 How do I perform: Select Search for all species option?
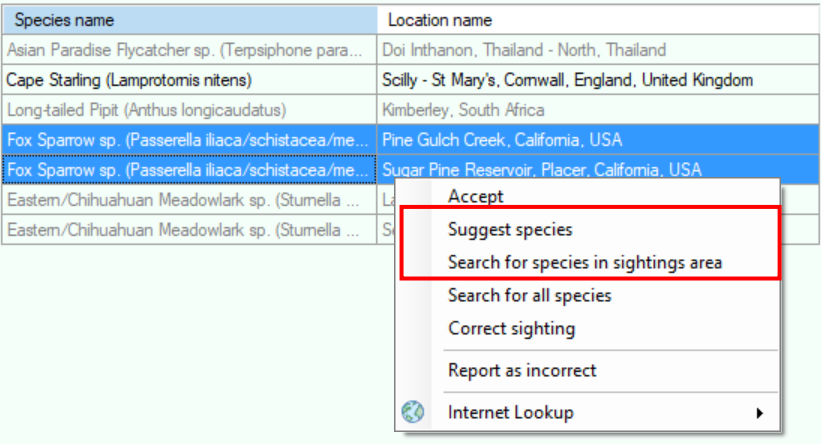pos(587,295)
